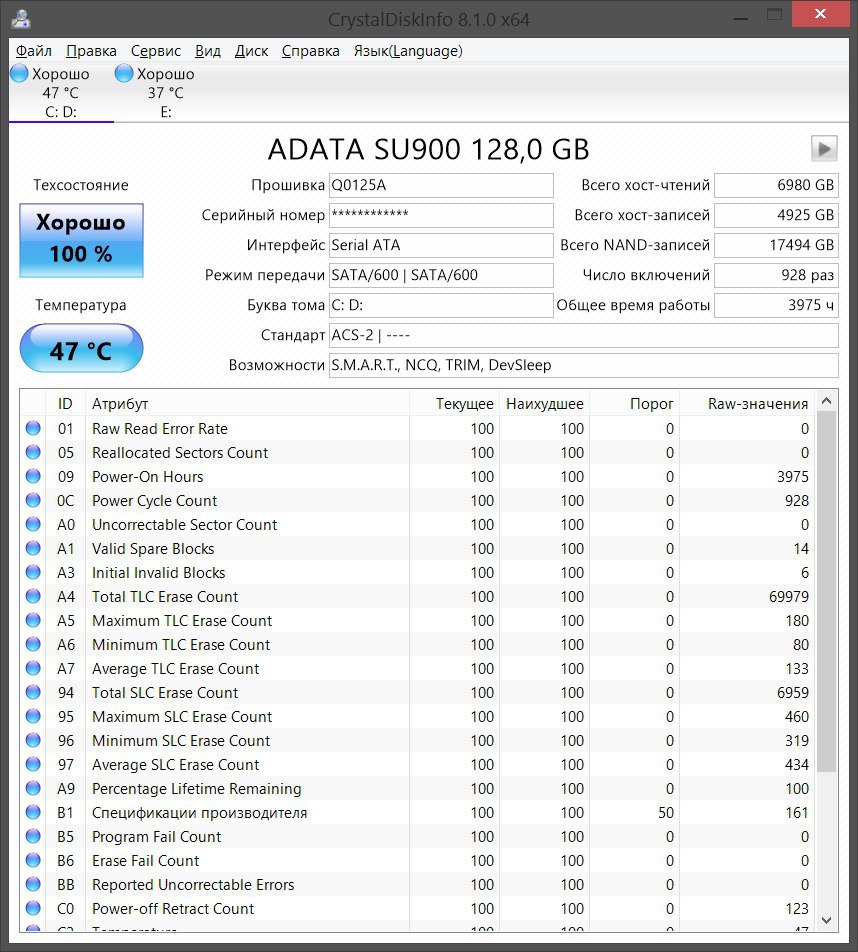Open the Правка menu

point(91,51)
